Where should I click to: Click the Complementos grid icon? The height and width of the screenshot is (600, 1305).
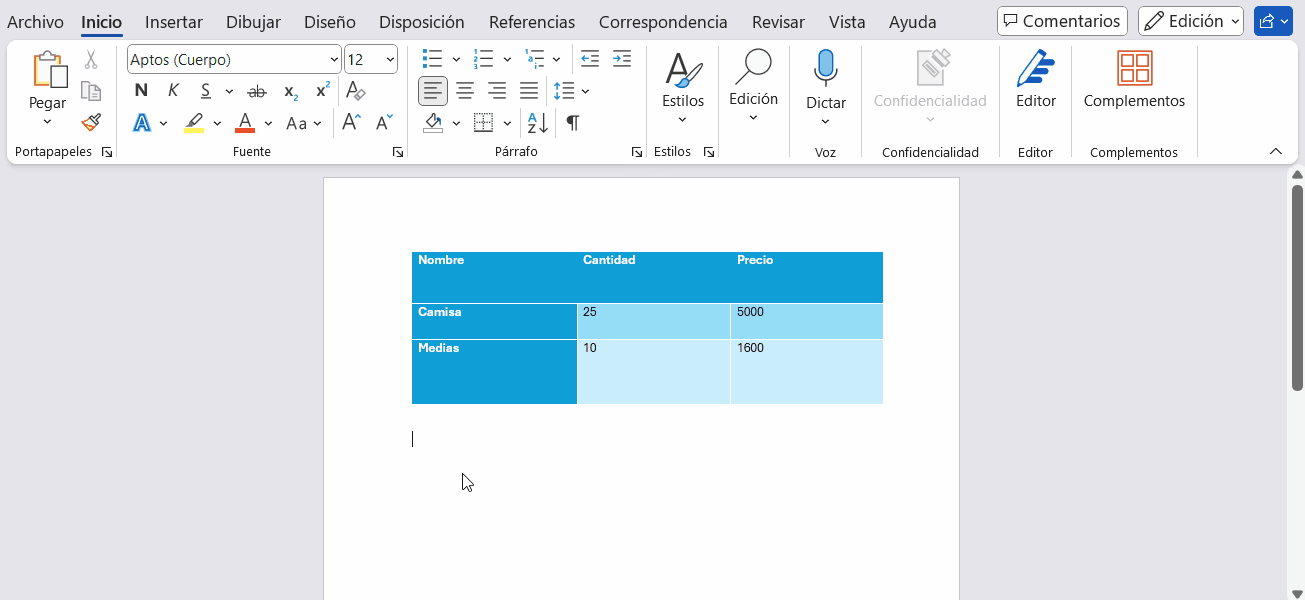pyautogui.click(x=1134, y=69)
